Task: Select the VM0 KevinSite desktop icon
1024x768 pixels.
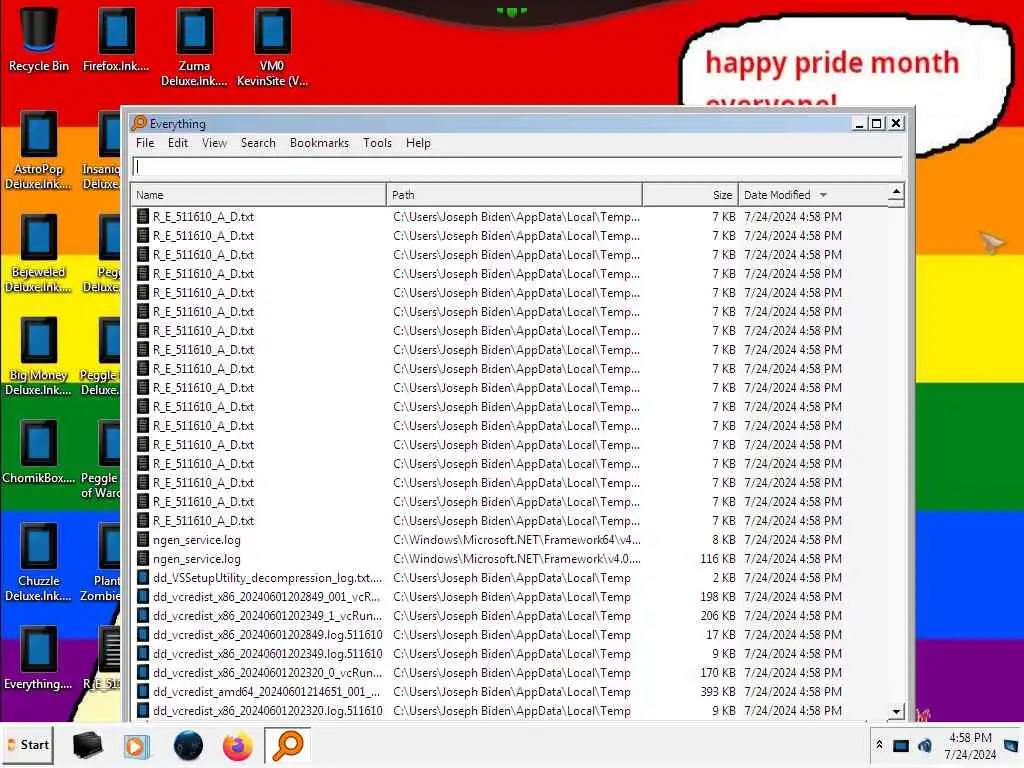Action: 272,47
